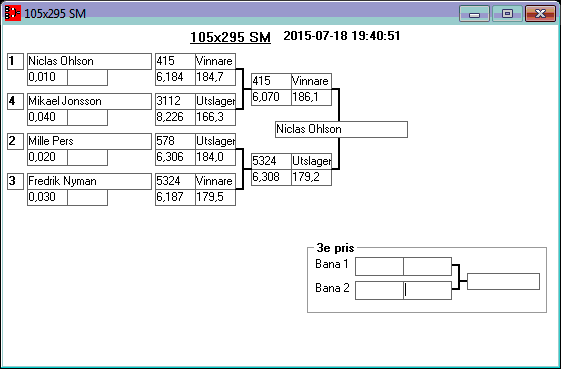561x369 pixels.
Task: Click empty field next to 0,010
Action: point(87,78)
